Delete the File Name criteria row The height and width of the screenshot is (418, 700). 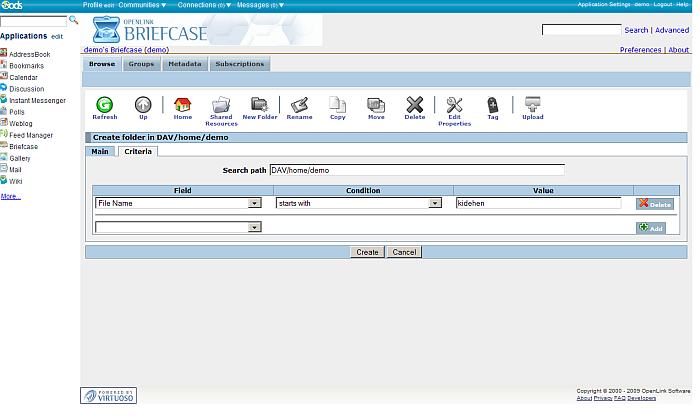(x=655, y=204)
